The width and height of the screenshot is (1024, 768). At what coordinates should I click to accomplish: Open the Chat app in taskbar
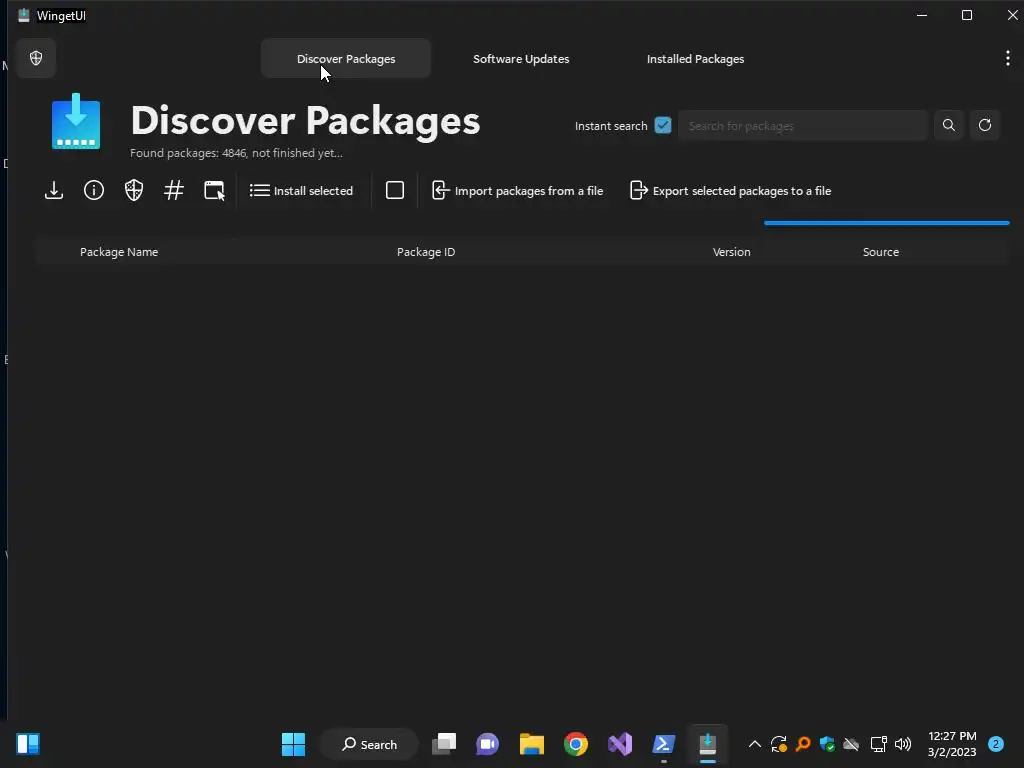(x=487, y=744)
